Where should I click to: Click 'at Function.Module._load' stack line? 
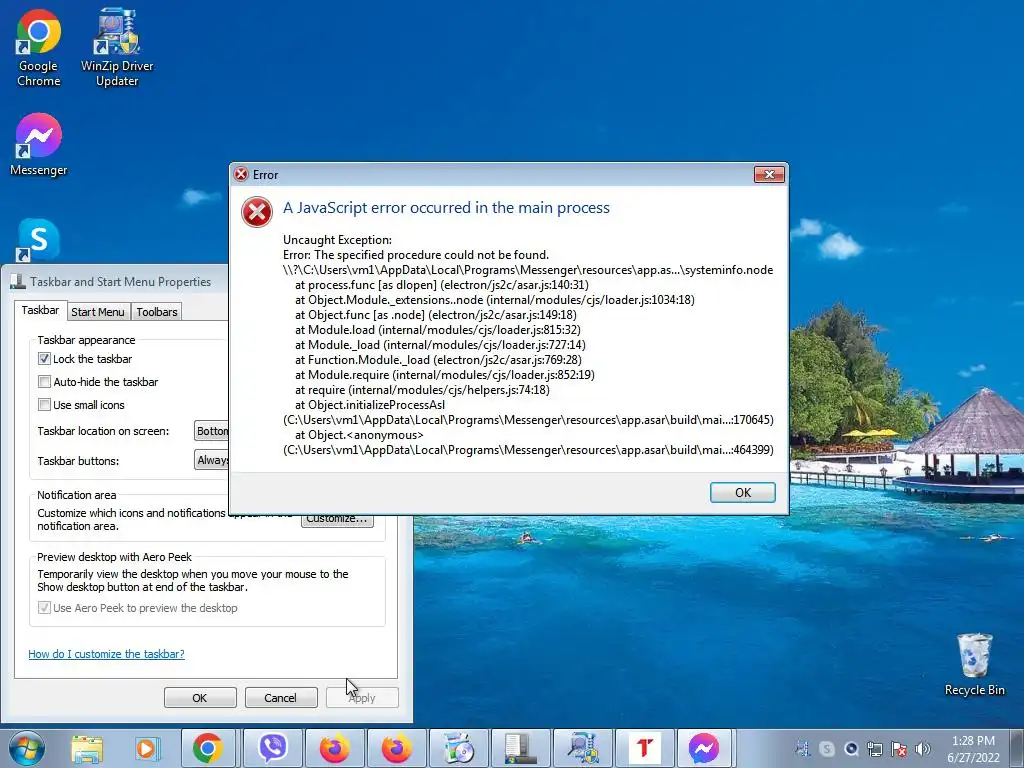click(x=438, y=360)
